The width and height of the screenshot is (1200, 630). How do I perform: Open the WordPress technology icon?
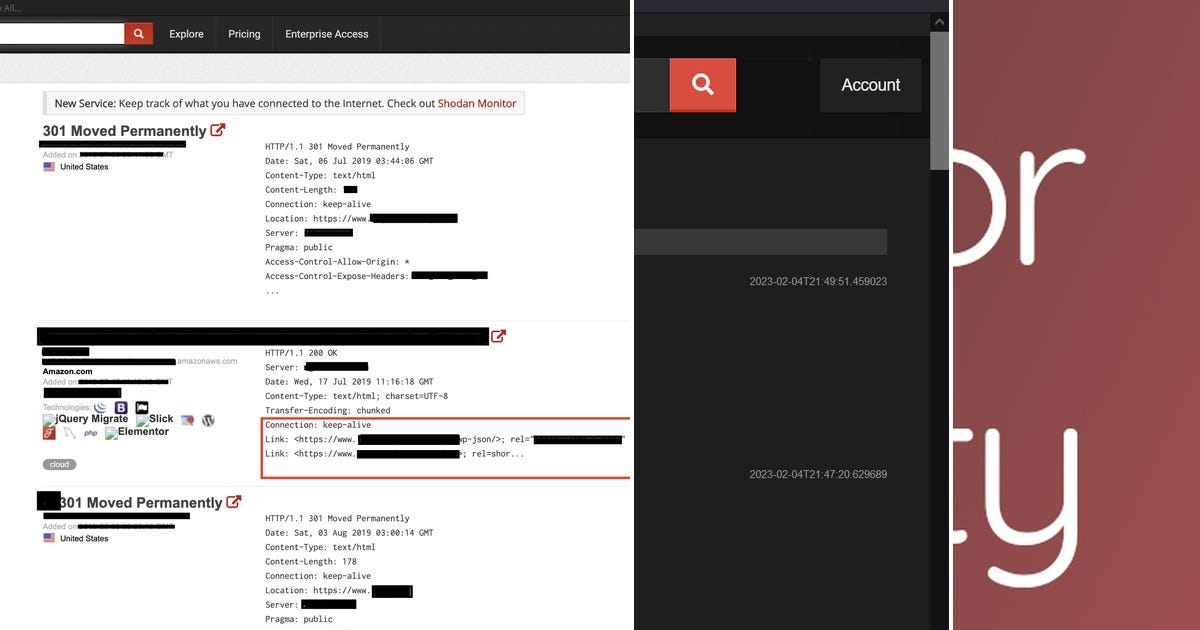pyautogui.click(x=207, y=420)
